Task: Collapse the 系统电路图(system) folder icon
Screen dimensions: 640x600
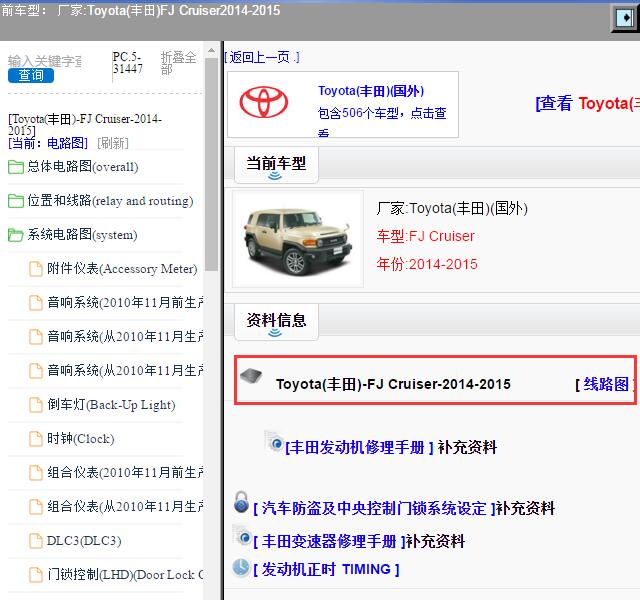Action: point(16,235)
